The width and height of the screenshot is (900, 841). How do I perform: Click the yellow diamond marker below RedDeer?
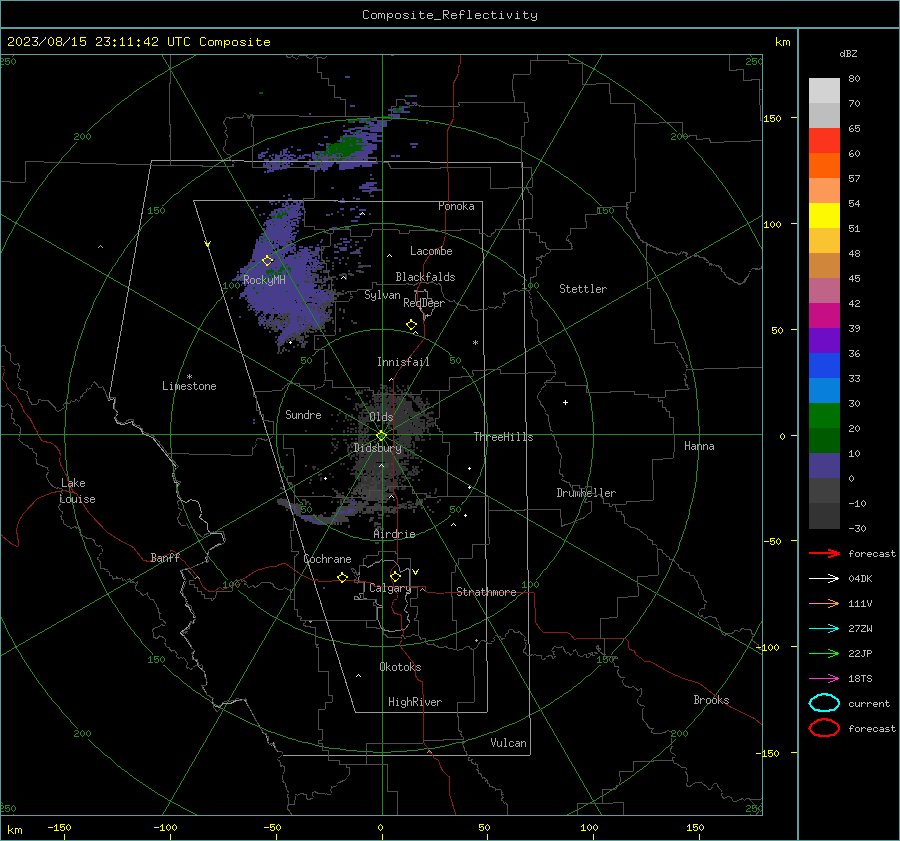click(412, 325)
